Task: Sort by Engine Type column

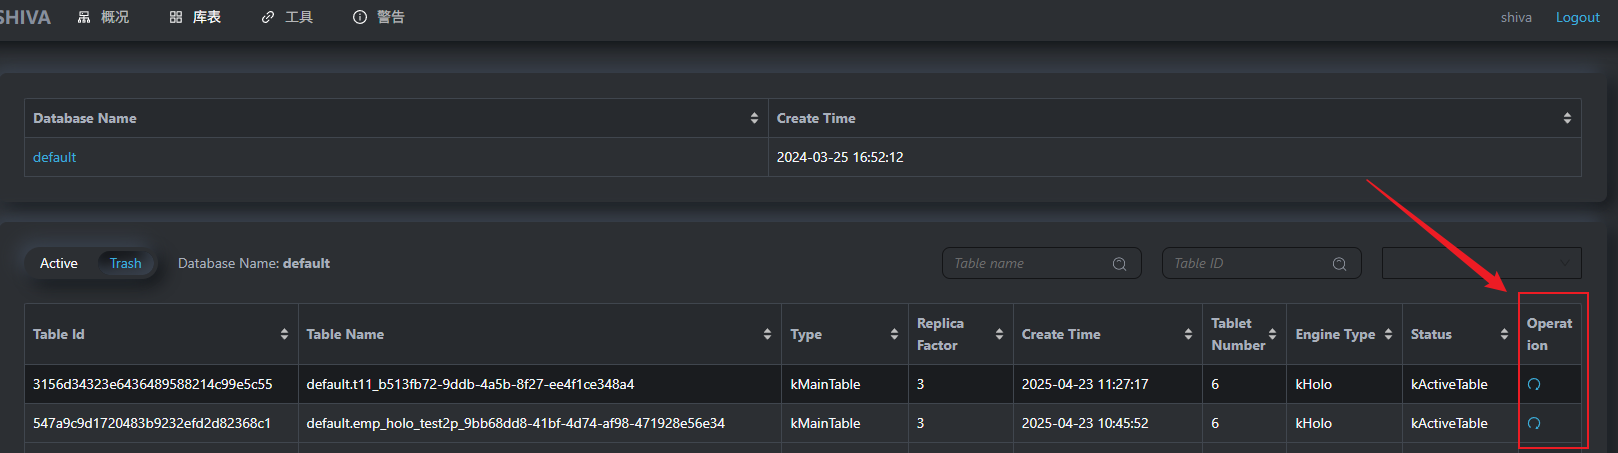Action: point(1388,334)
